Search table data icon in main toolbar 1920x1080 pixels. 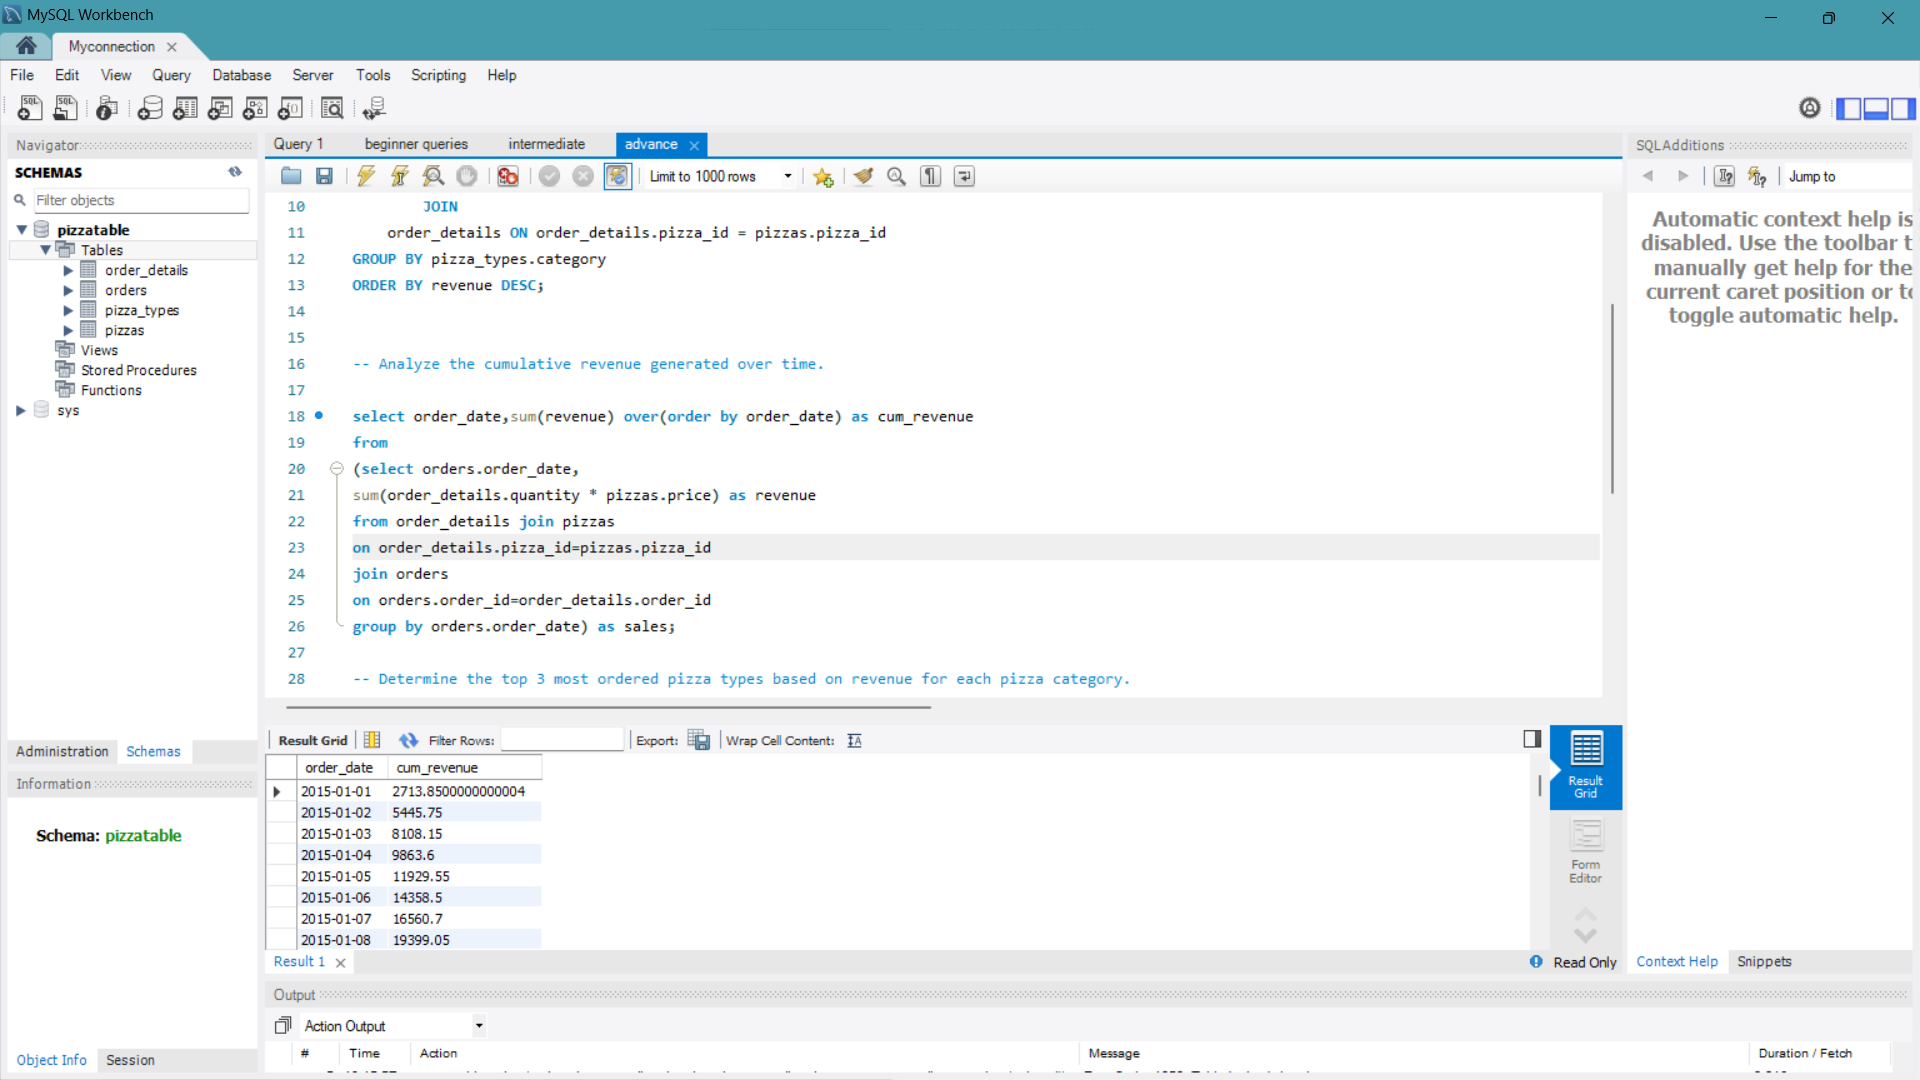(x=332, y=108)
